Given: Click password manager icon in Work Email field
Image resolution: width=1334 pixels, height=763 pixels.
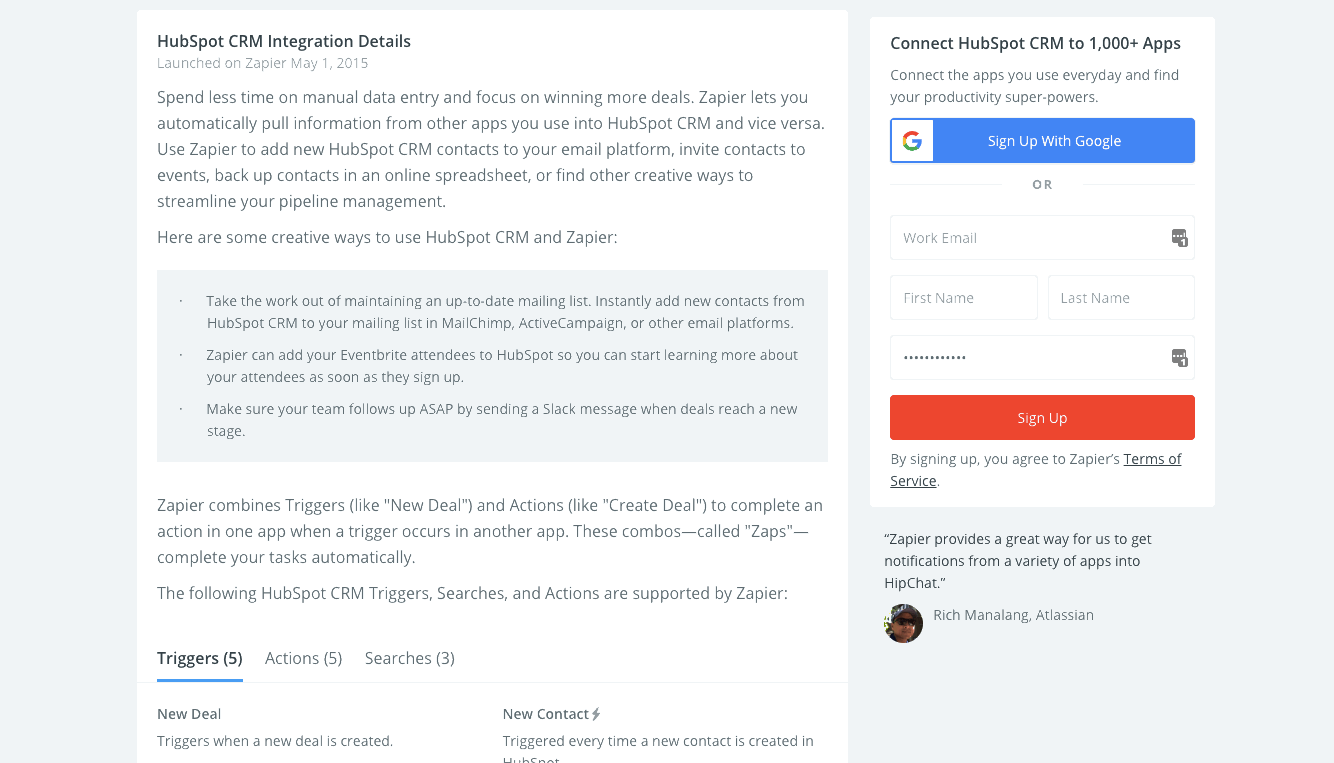Looking at the screenshot, I should click(x=1179, y=238).
